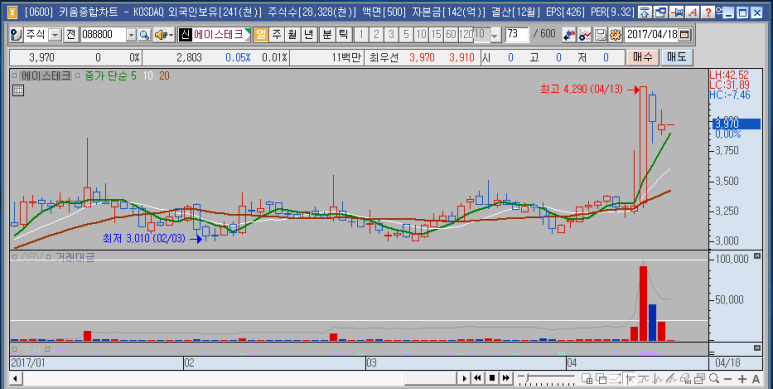Click the plus zoom-in icon at bottom
This screenshot has width=773, height=389.
coord(742,378)
